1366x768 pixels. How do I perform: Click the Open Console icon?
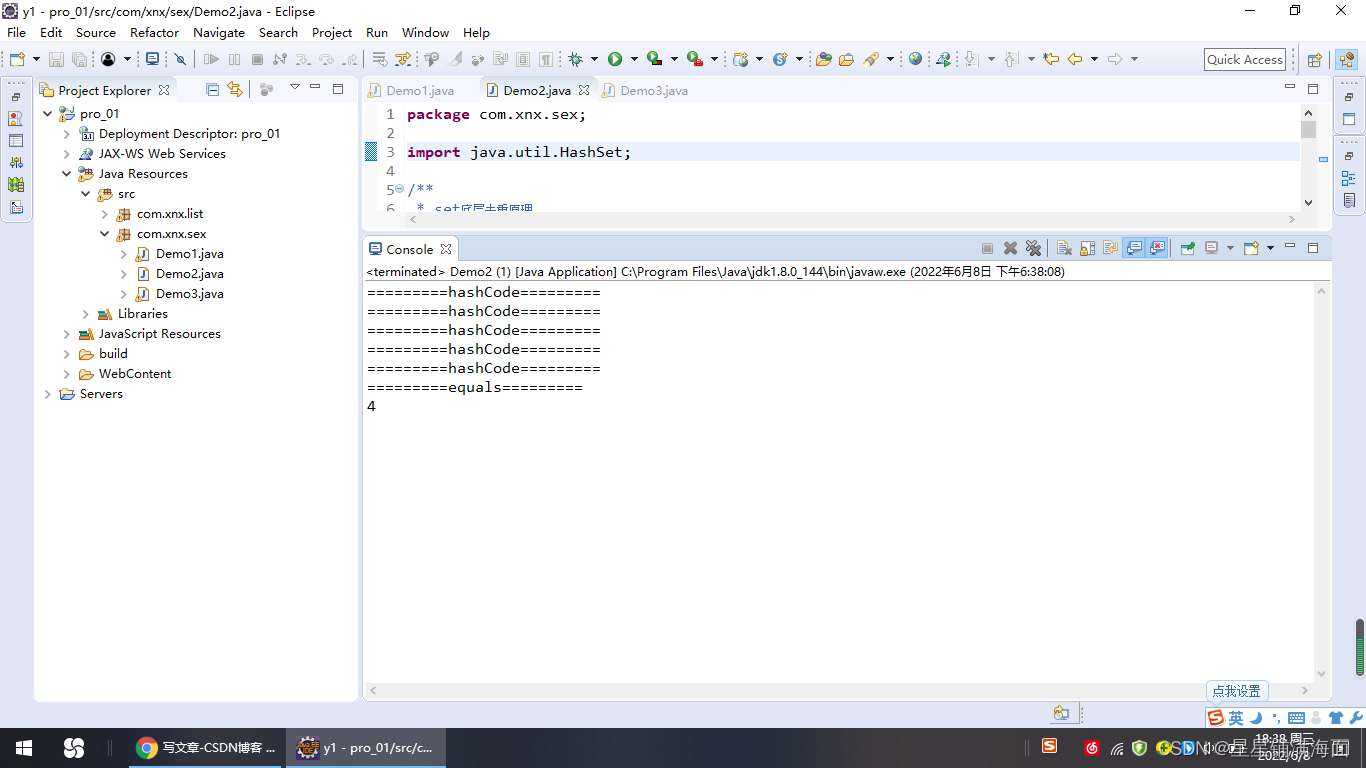point(1251,248)
